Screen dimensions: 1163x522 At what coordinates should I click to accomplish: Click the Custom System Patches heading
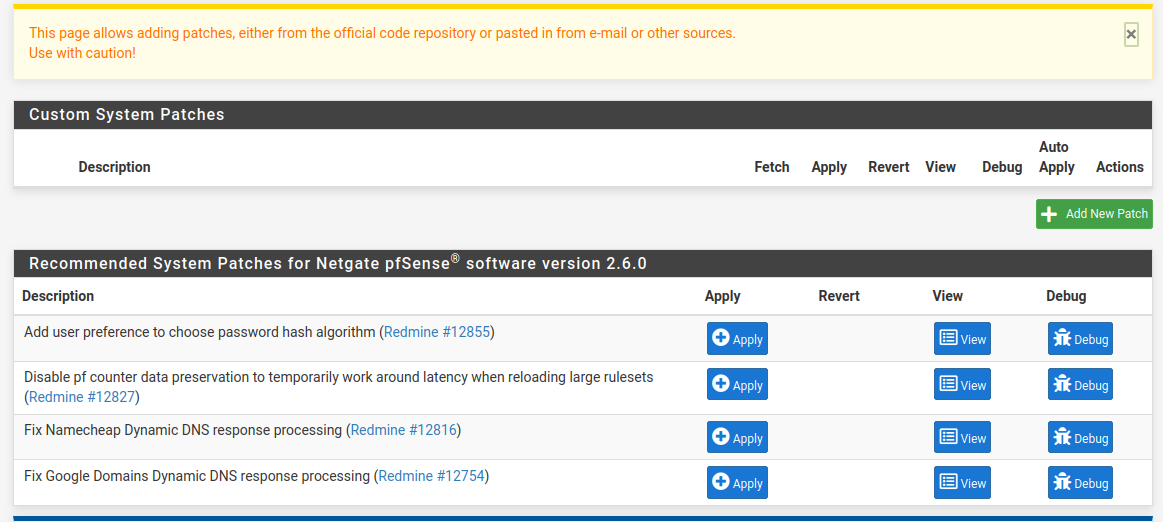(x=127, y=115)
